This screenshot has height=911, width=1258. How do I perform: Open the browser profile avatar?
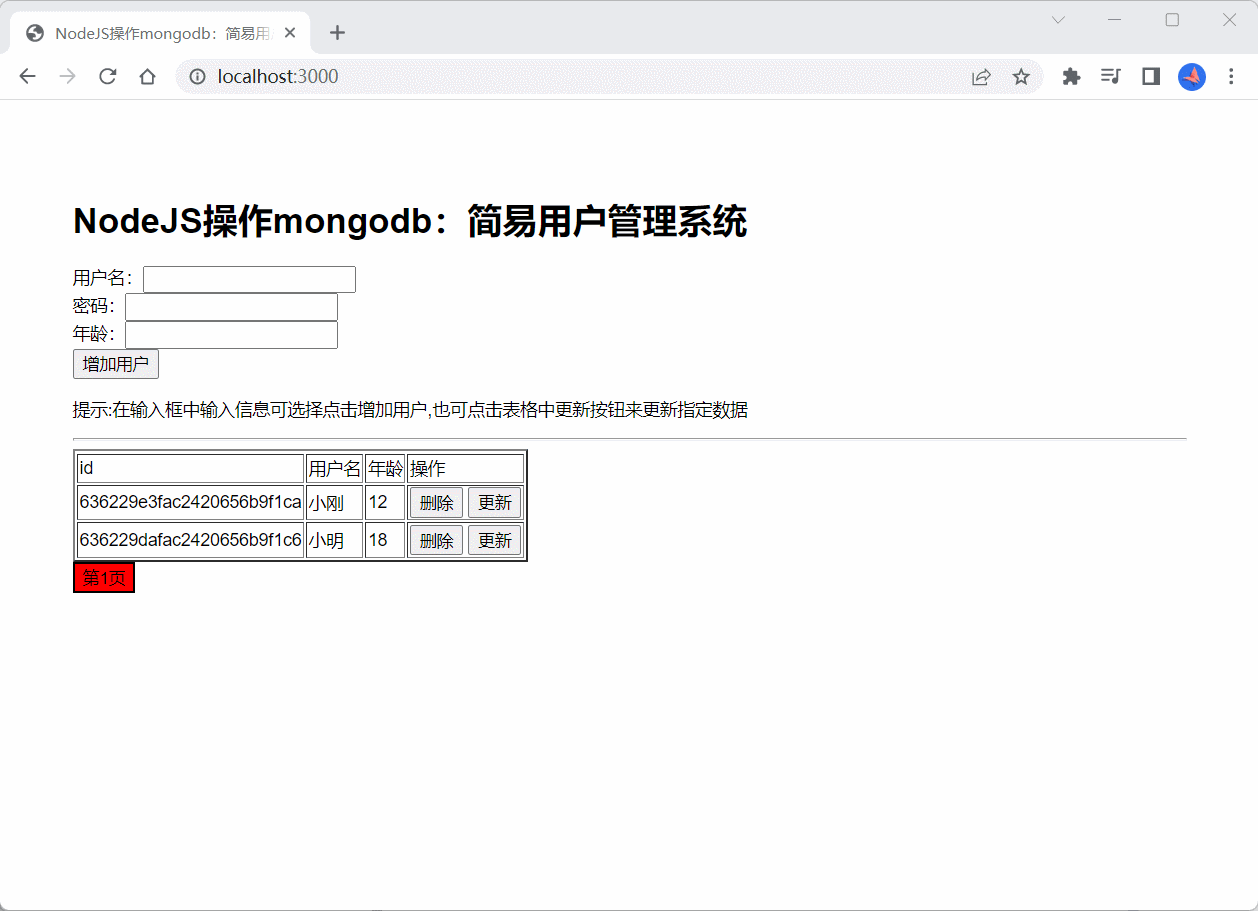(1191, 76)
